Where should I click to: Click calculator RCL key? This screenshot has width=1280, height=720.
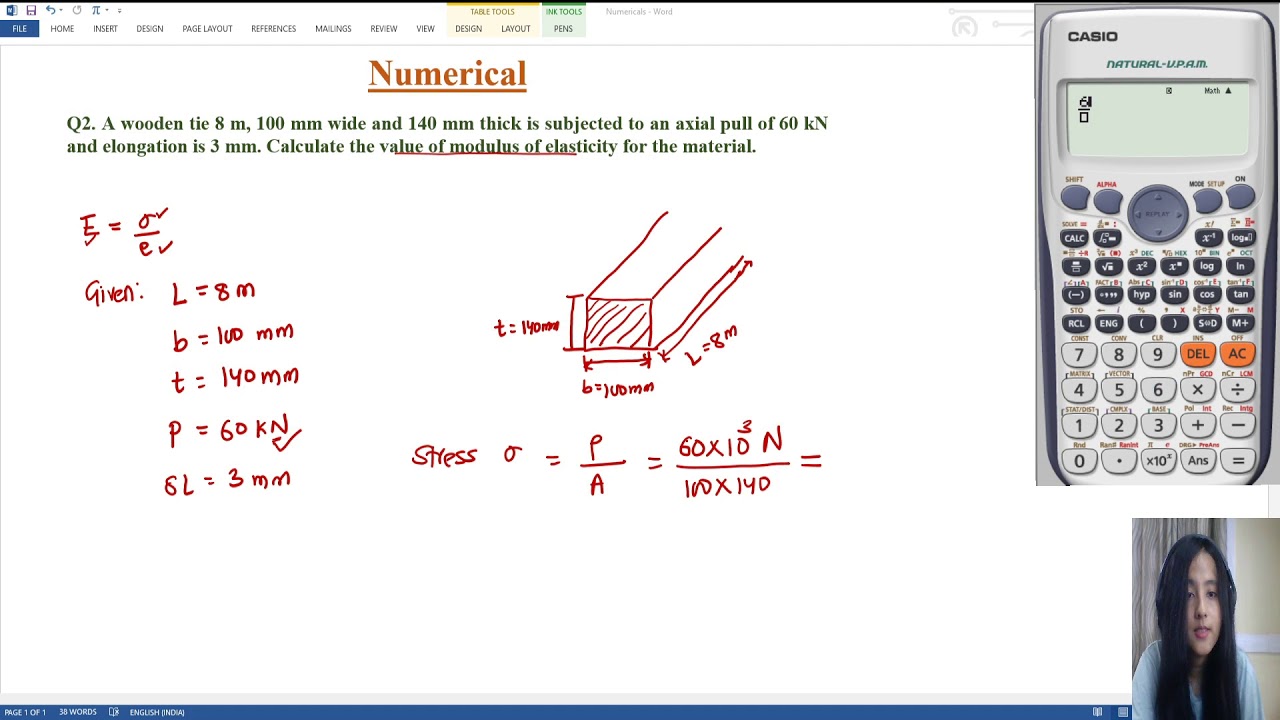point(1075,324)
